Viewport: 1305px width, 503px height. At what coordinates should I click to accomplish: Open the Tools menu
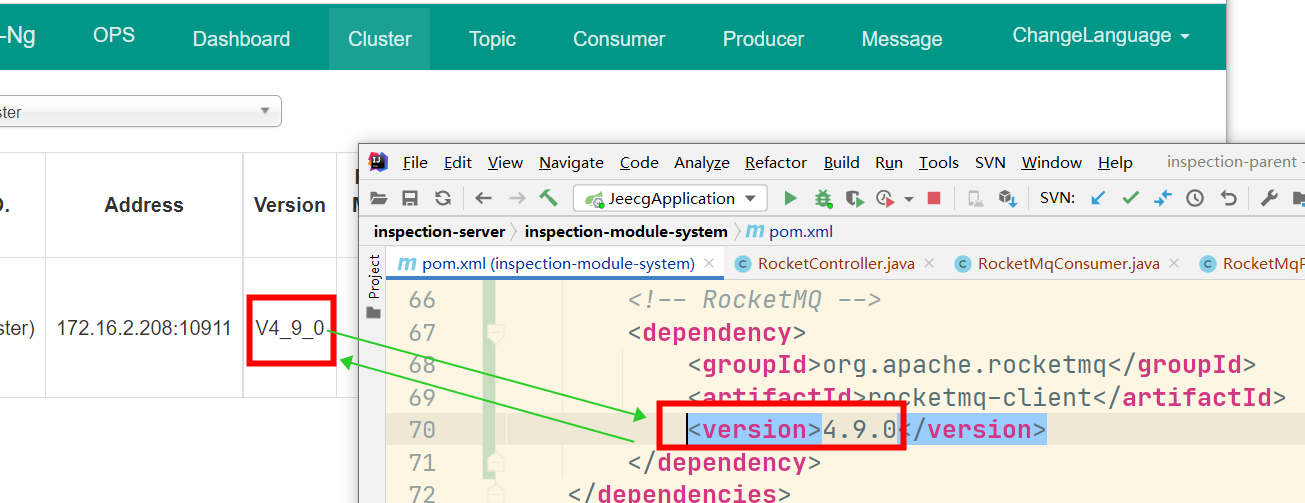(939, 162)
